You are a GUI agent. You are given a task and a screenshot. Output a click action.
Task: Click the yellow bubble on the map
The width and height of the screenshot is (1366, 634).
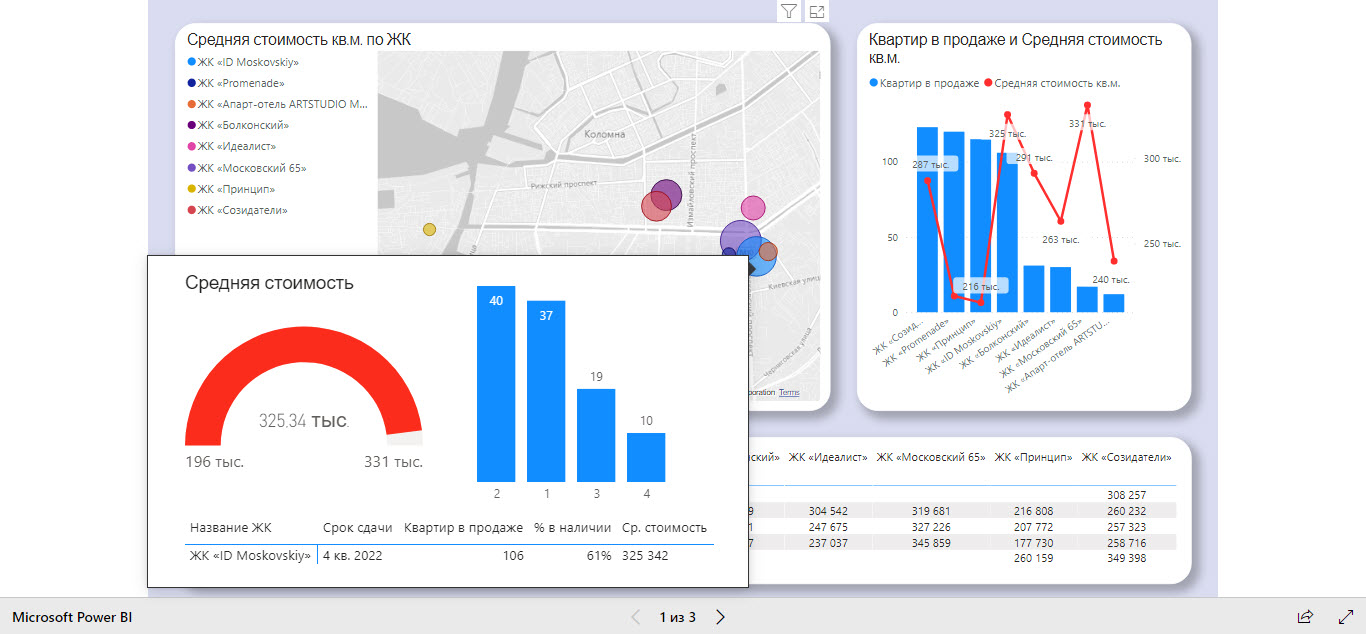point(430,229)
